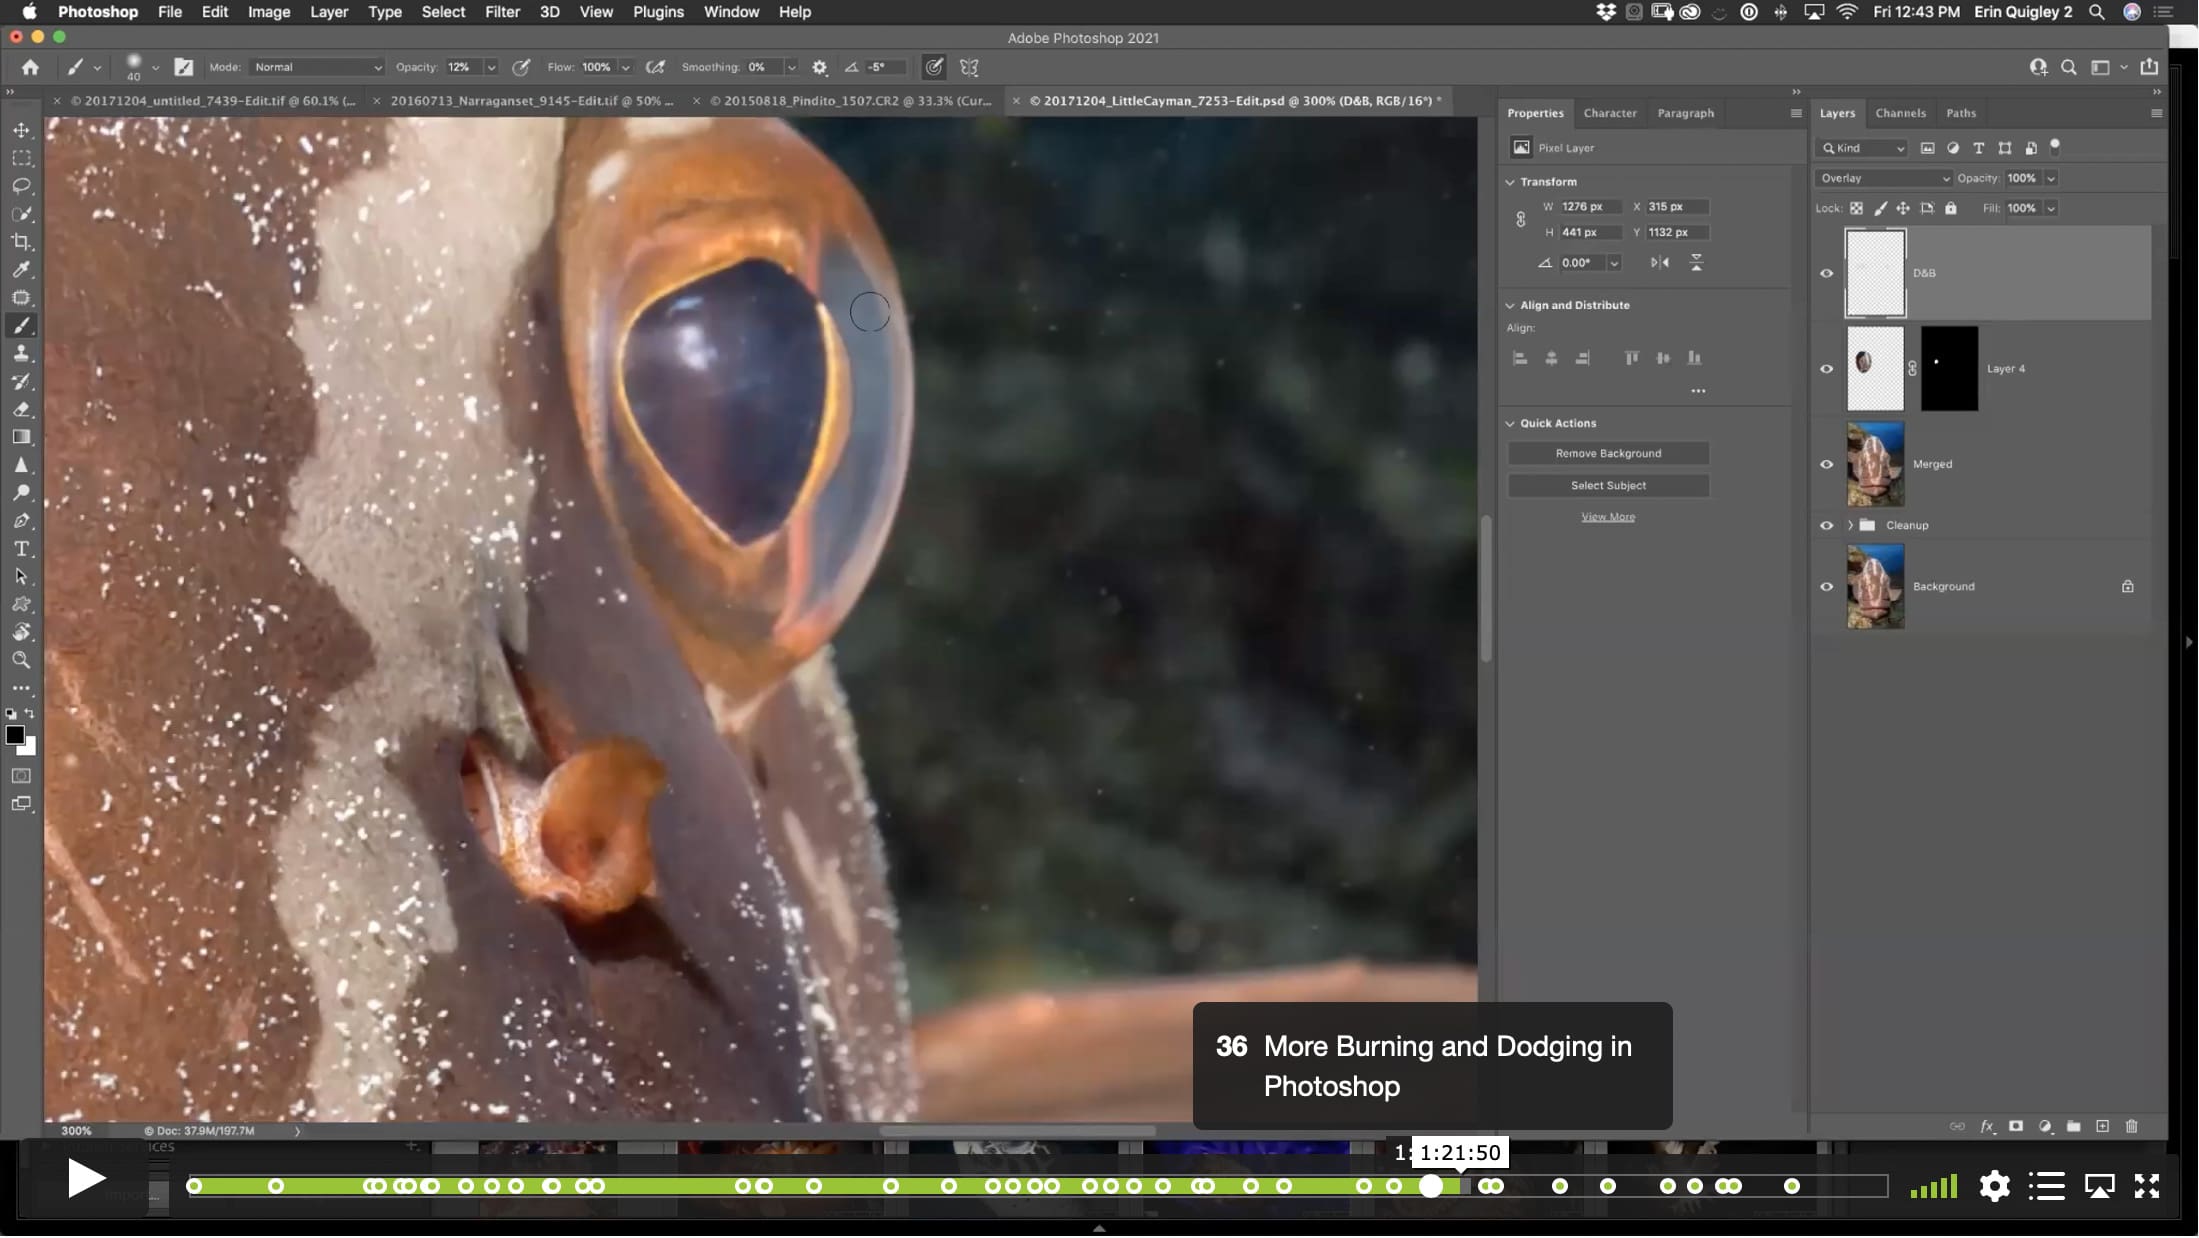
Task: Select the Lasso tool
Action: pyautogui.click(x=21, y=186)
